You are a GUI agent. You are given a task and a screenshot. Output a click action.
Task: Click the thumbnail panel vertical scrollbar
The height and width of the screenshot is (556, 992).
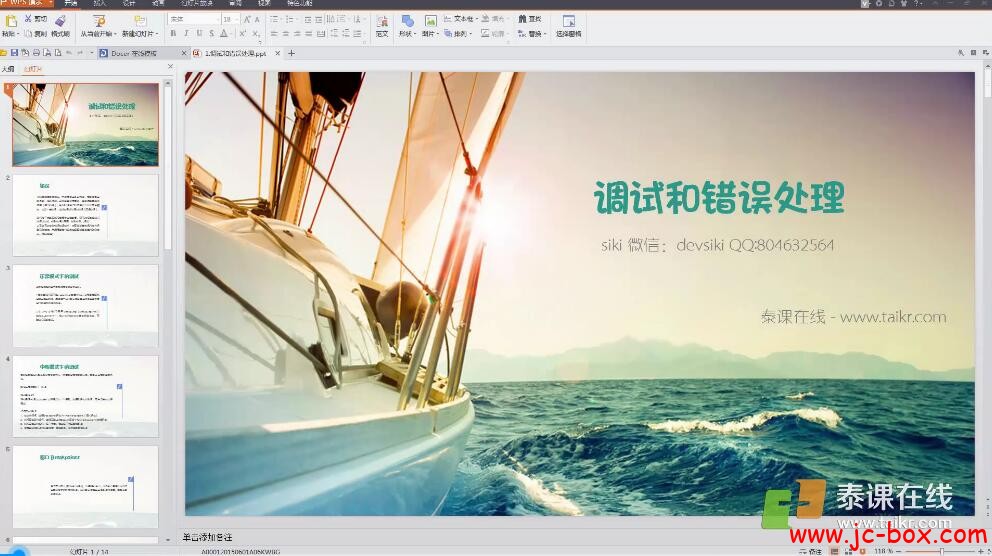(x=168, y=168)
